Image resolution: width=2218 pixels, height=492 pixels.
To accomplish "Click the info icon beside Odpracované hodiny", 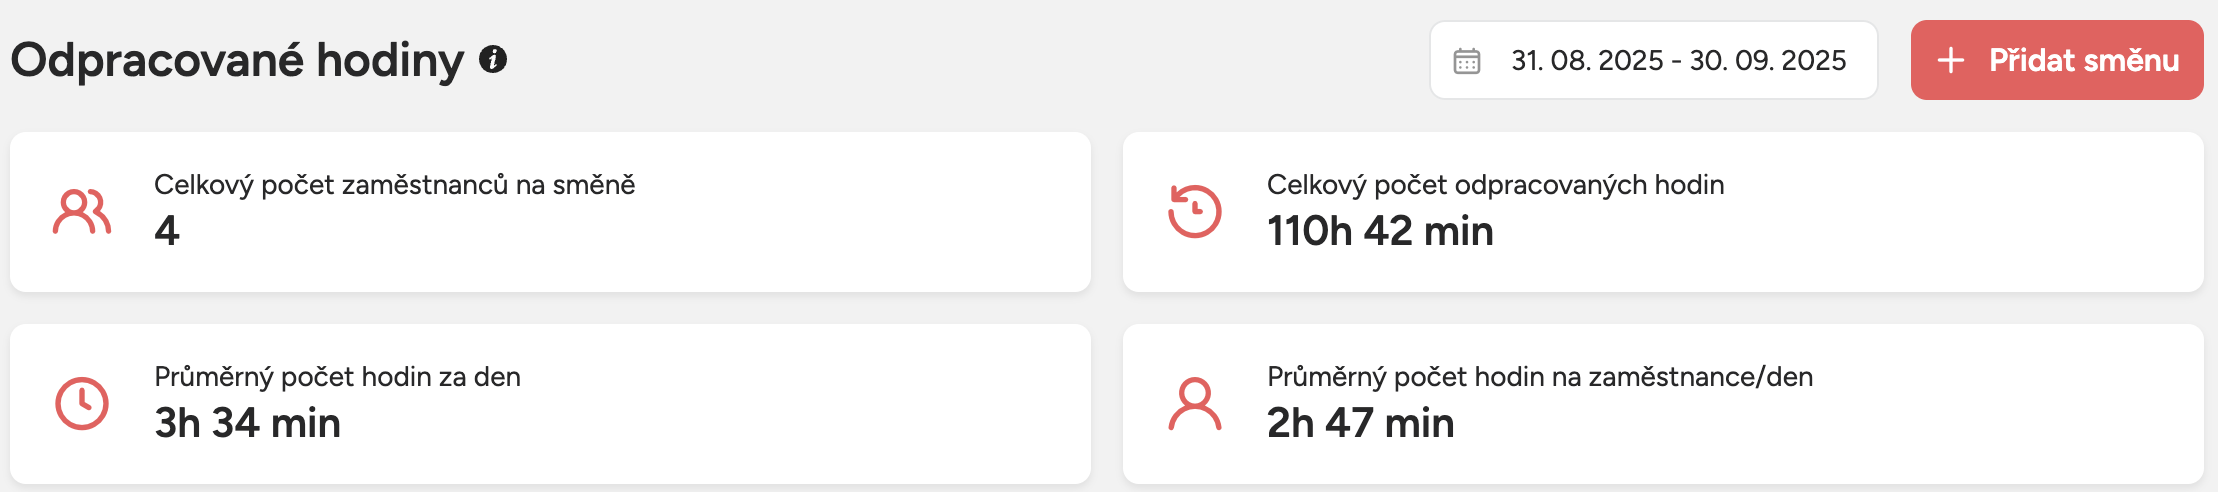I will coord(493,60).
